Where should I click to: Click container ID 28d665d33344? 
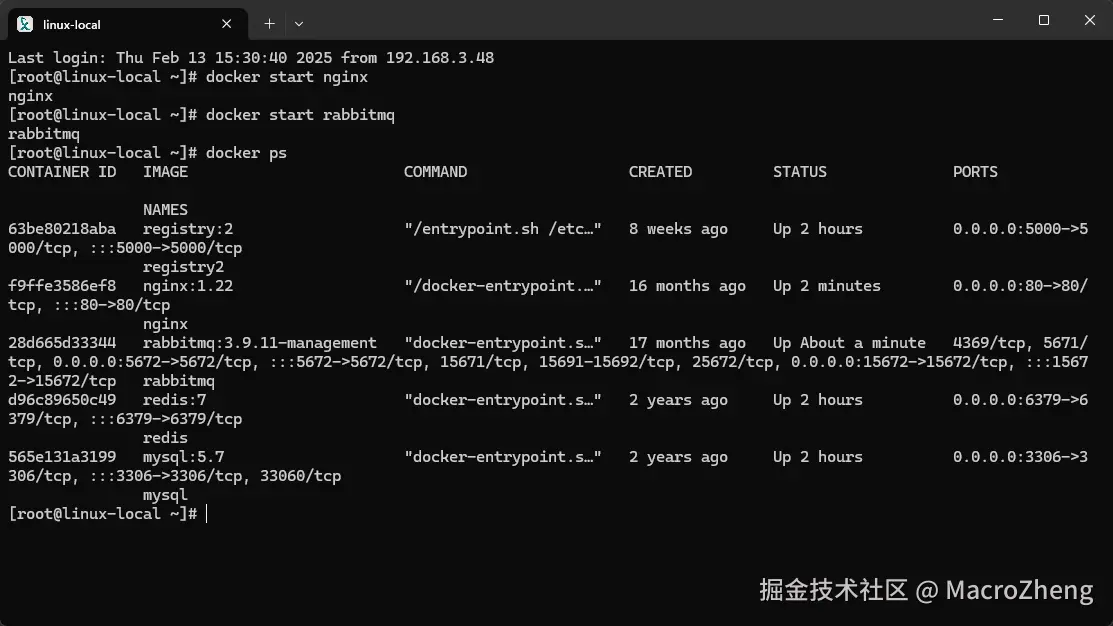(62, 343)
